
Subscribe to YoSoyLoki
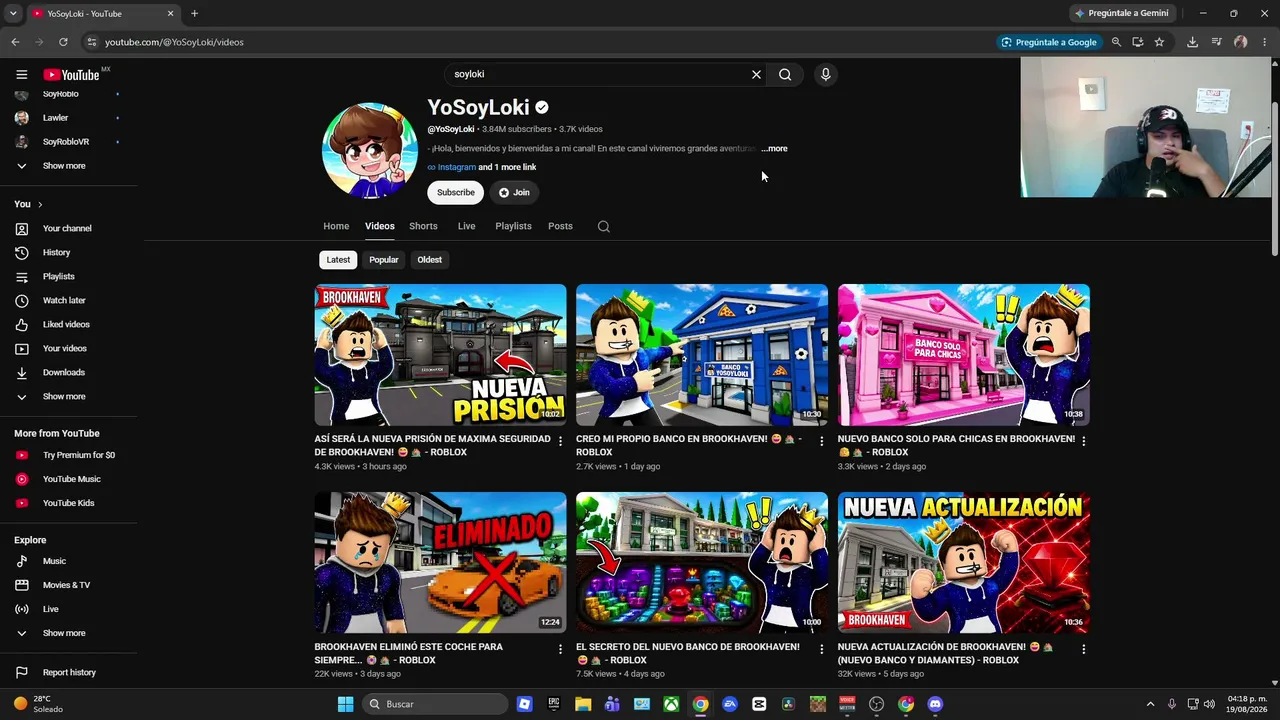click(x=456, y=192)
